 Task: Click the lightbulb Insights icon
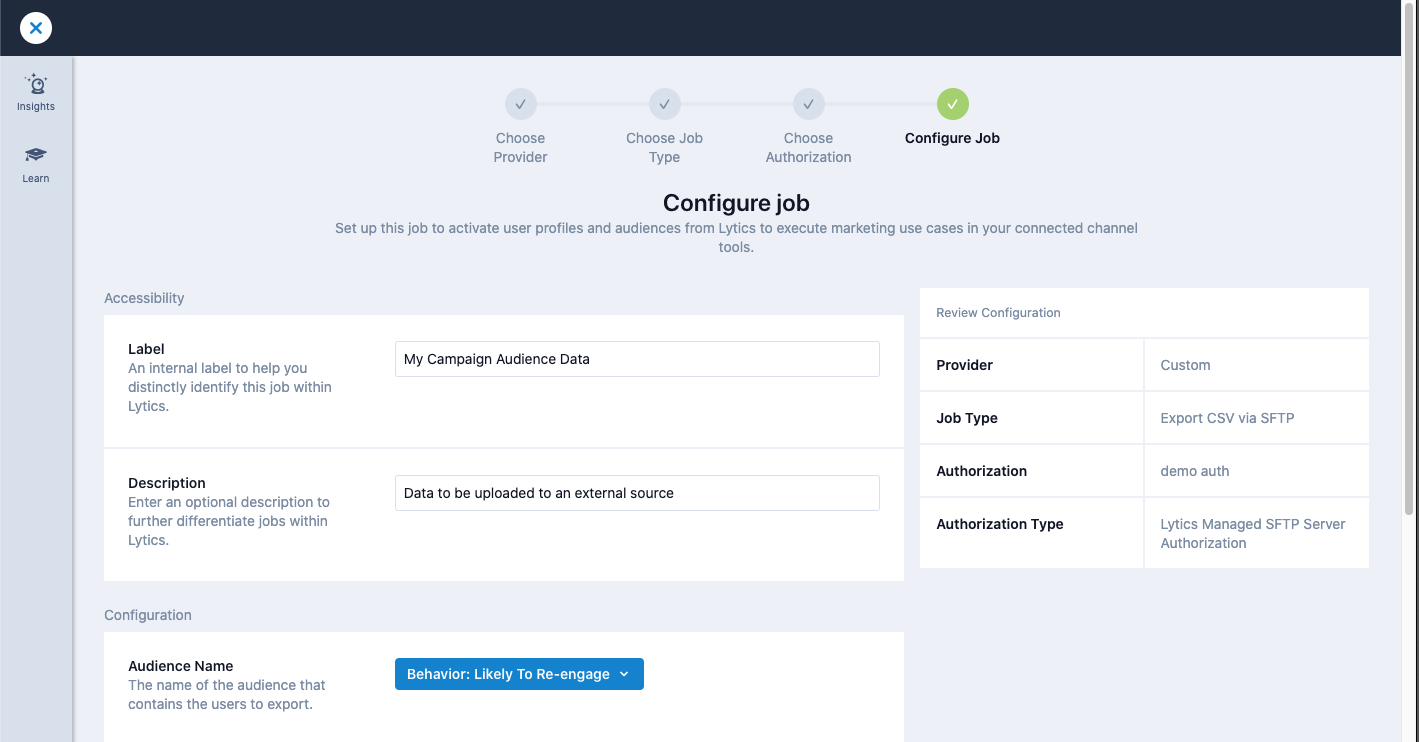pos(35,84)
